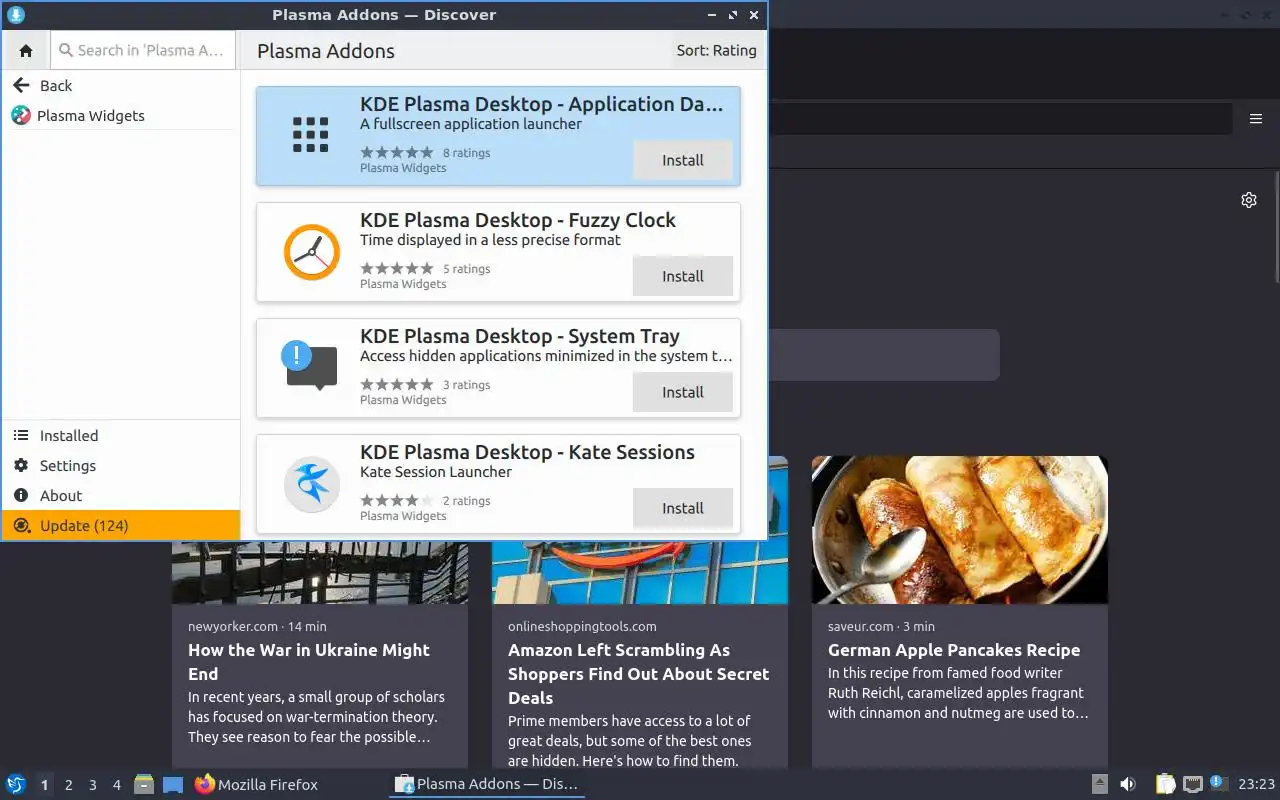
Task: Switch to the Plasma Addons taskbar window
Action: [x=487, y=784]
